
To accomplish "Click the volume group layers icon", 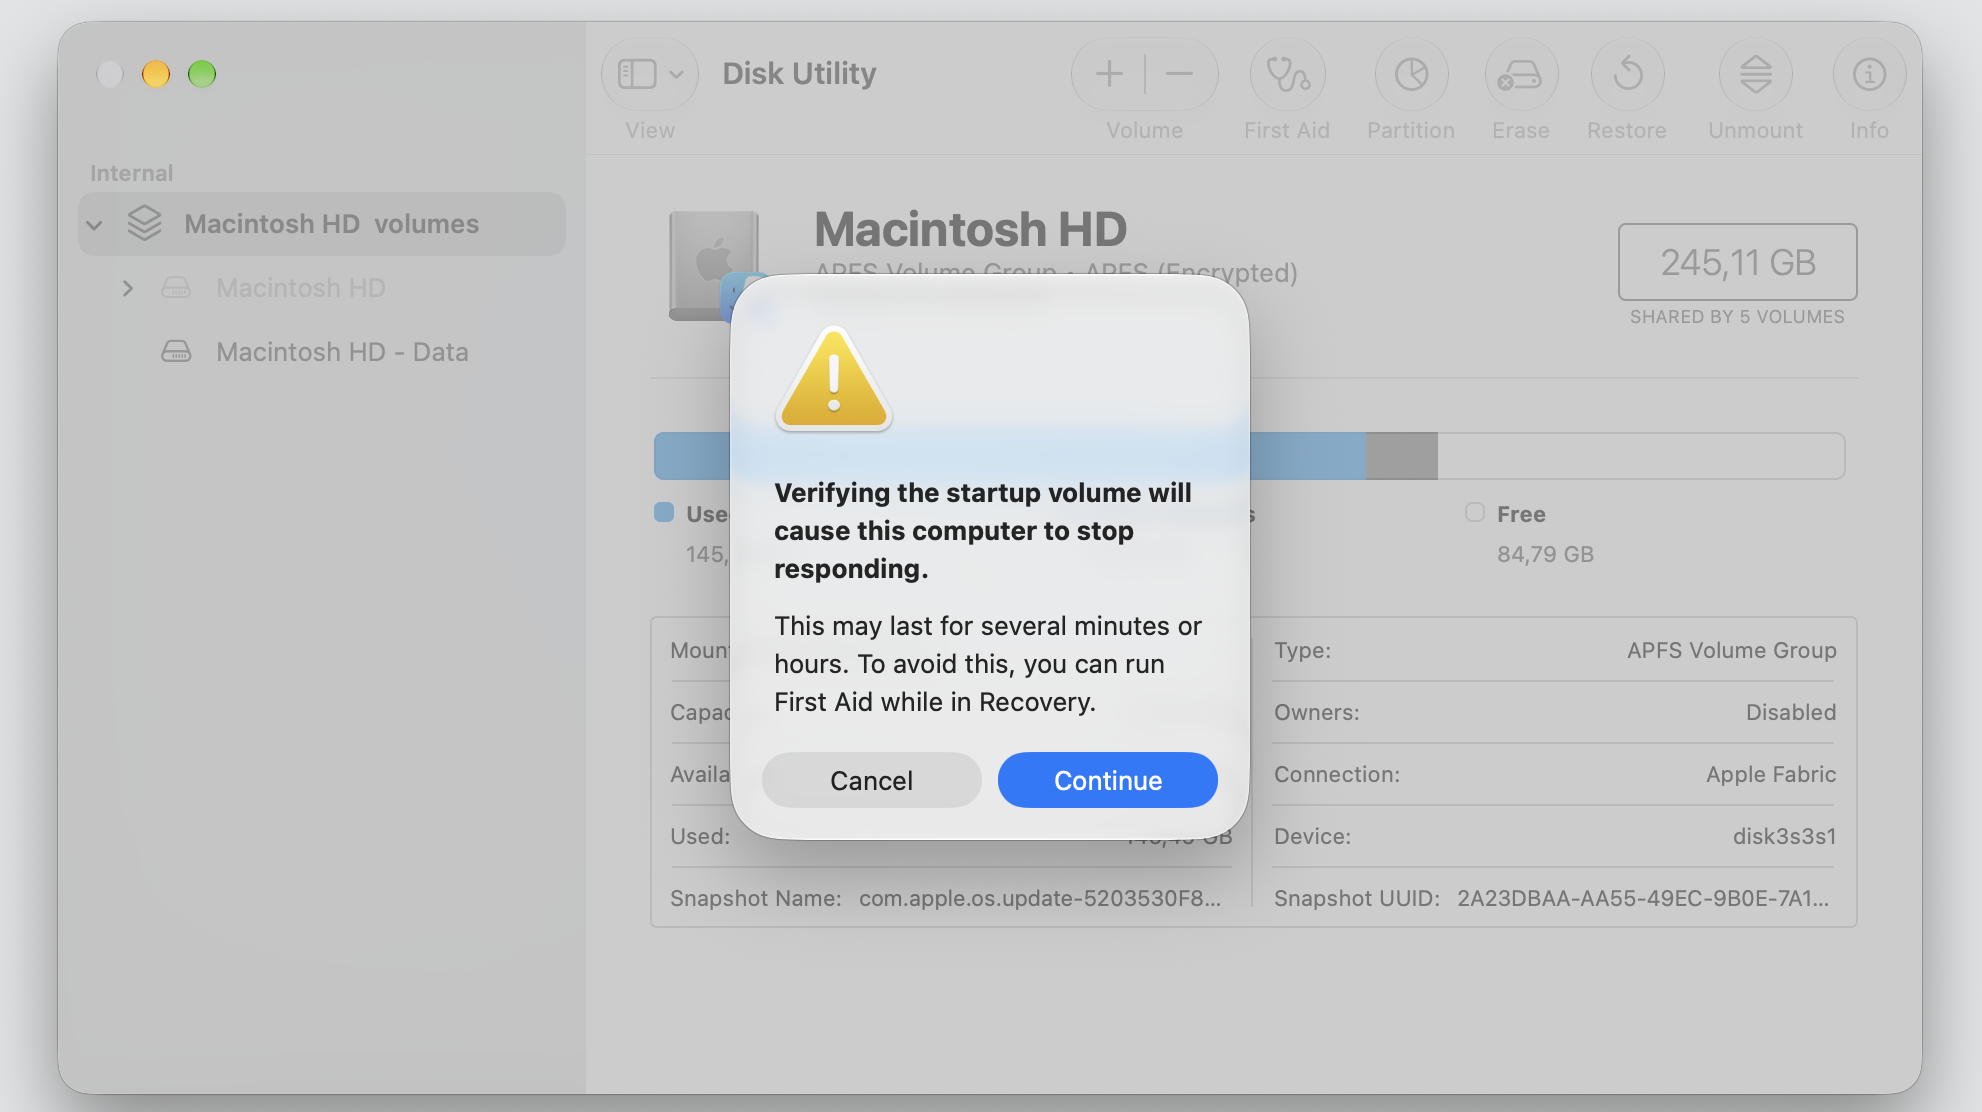I will coord(145,223).
